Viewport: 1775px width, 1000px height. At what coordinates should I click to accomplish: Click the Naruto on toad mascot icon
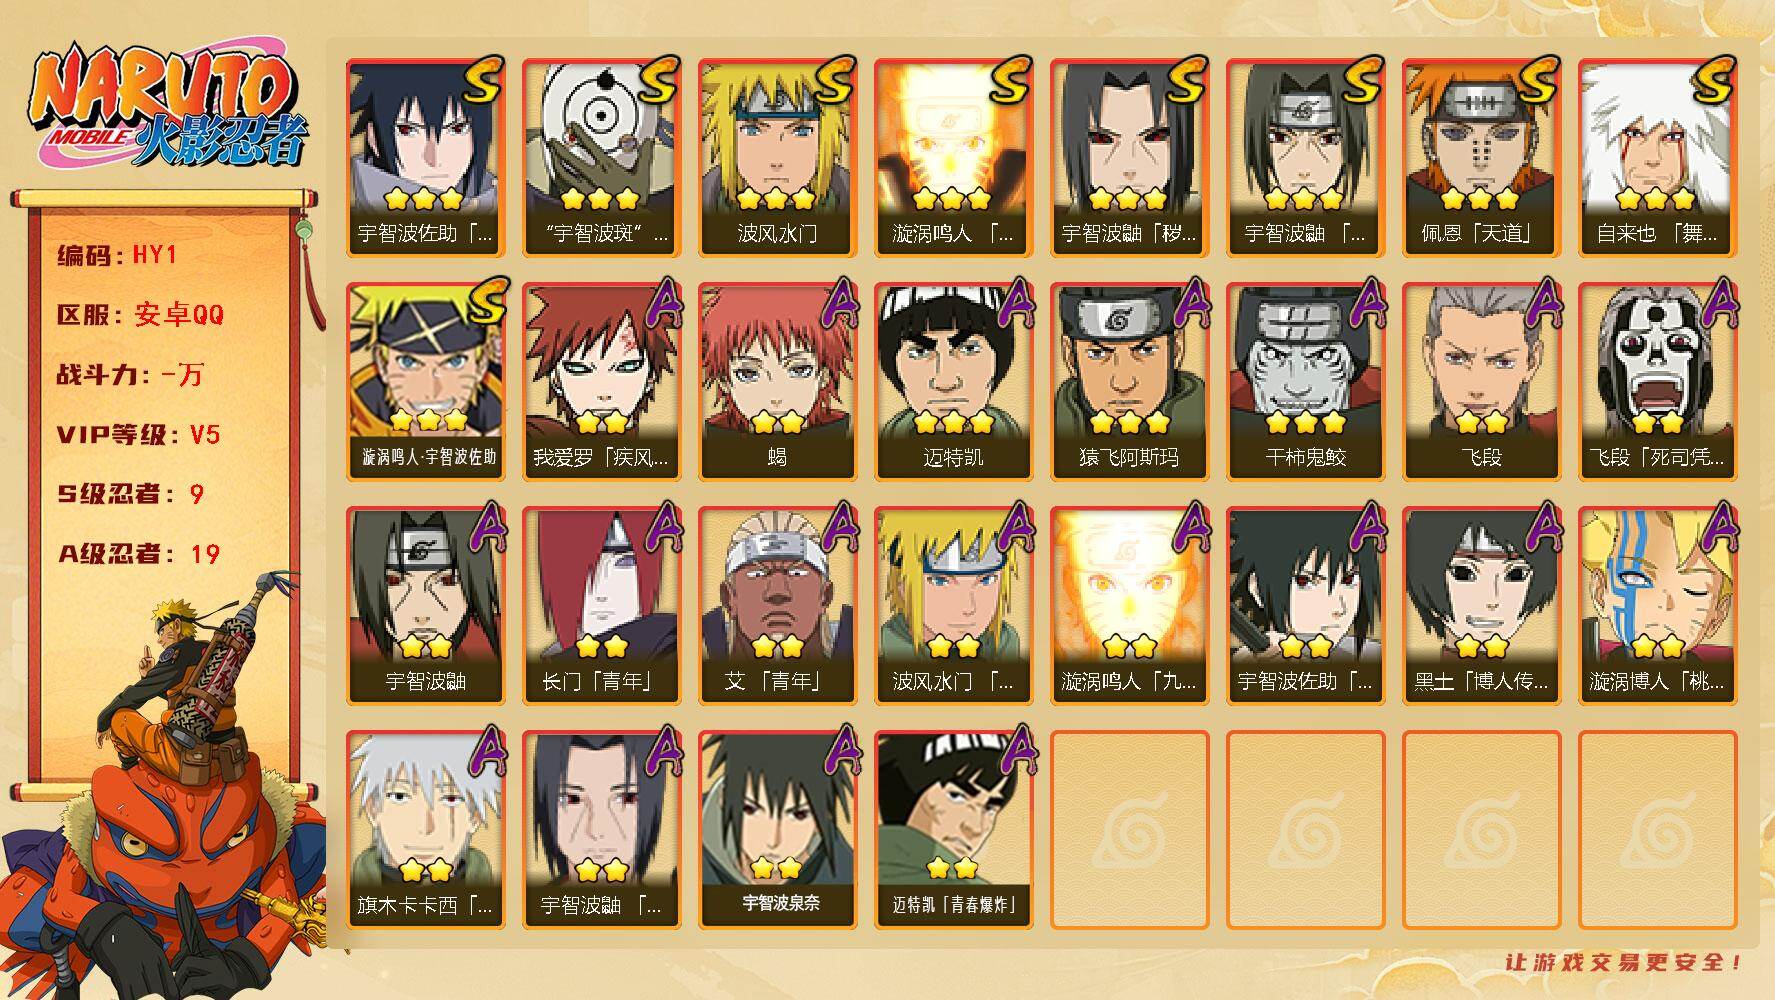(x=165, y=790)
